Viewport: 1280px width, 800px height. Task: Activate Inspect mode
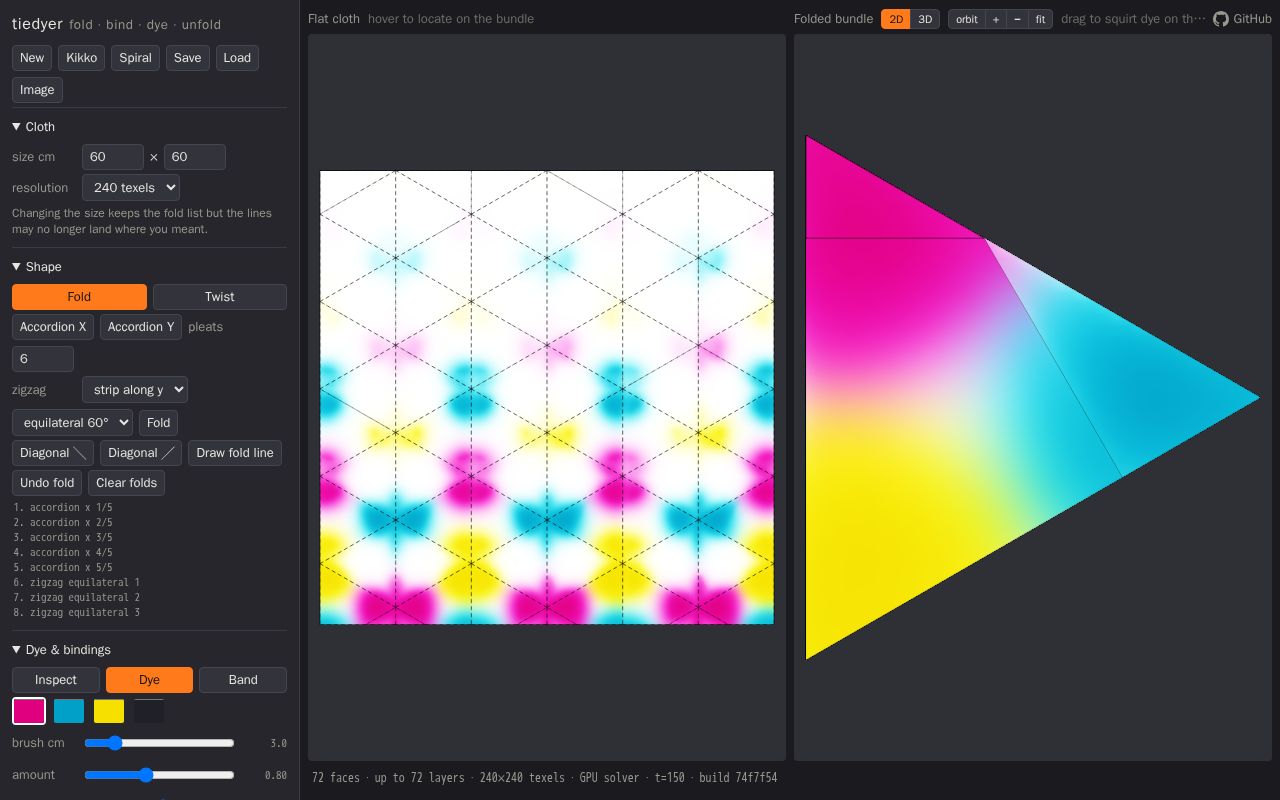56,680
